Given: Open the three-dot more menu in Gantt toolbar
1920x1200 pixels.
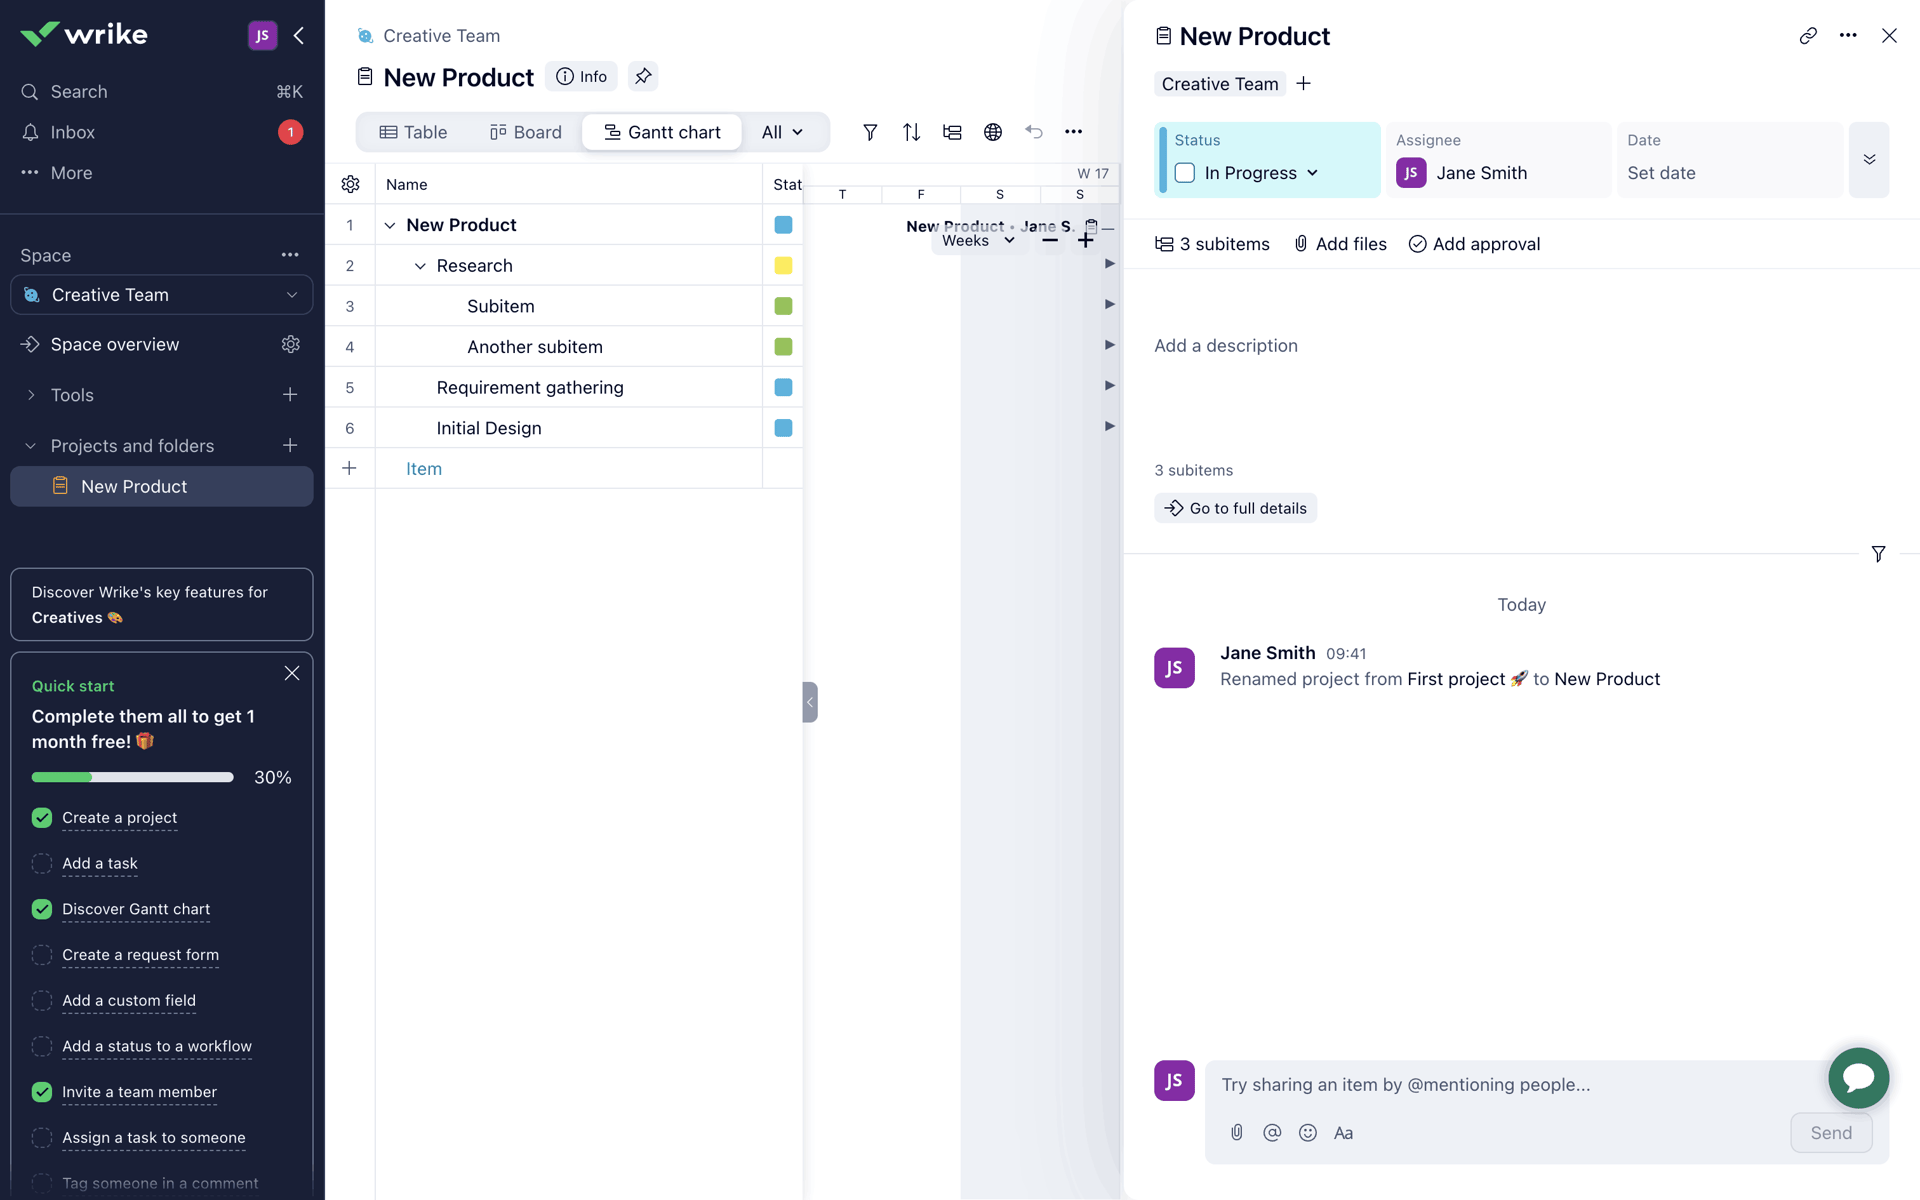Looking at the screenshot, I should pos(1074,132).
